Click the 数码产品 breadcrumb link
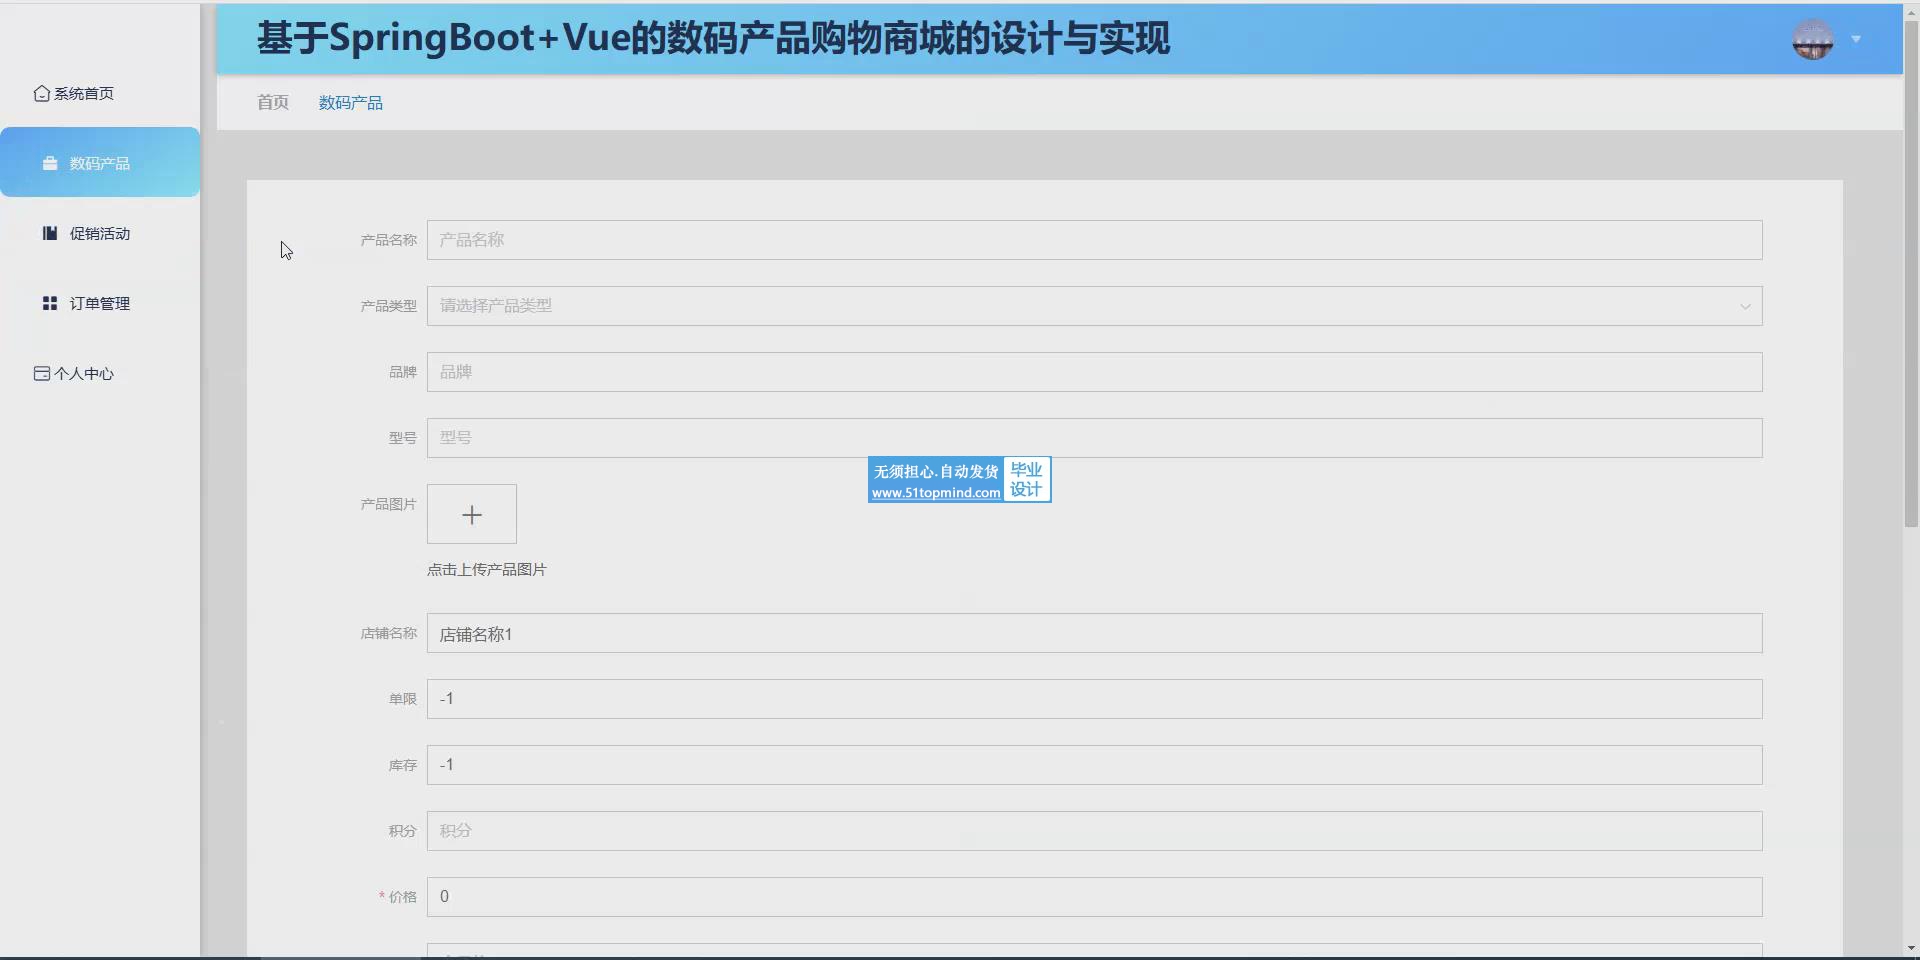 [x=351, y=102]
